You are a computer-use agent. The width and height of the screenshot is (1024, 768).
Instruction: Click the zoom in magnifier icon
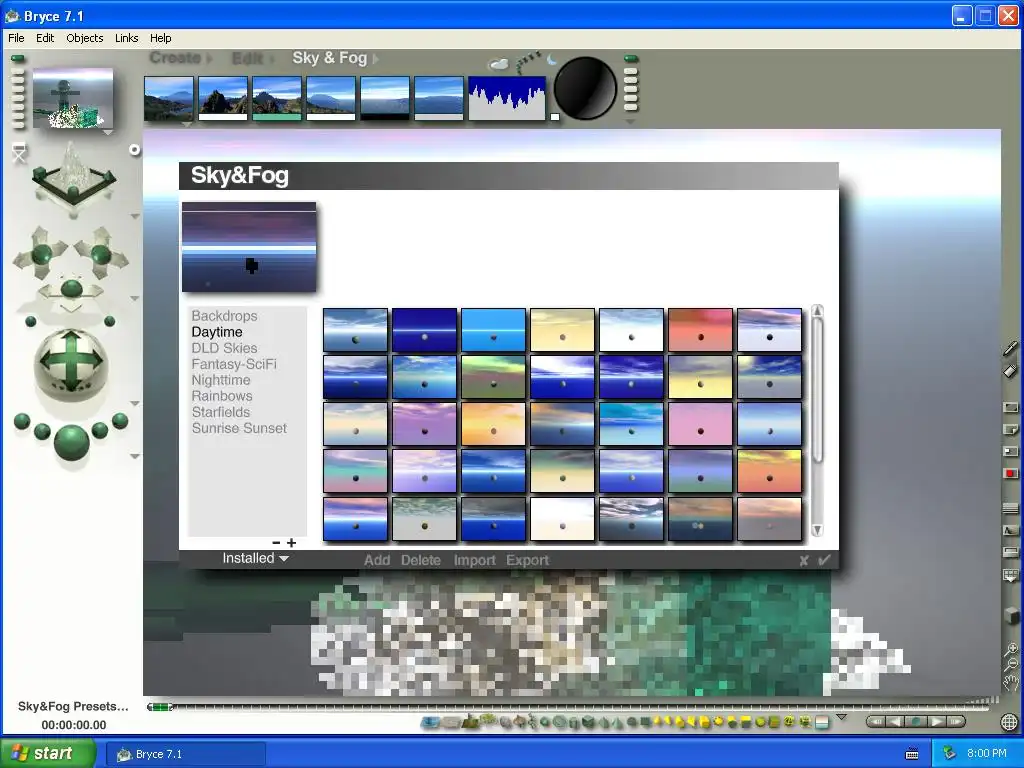1011,649
